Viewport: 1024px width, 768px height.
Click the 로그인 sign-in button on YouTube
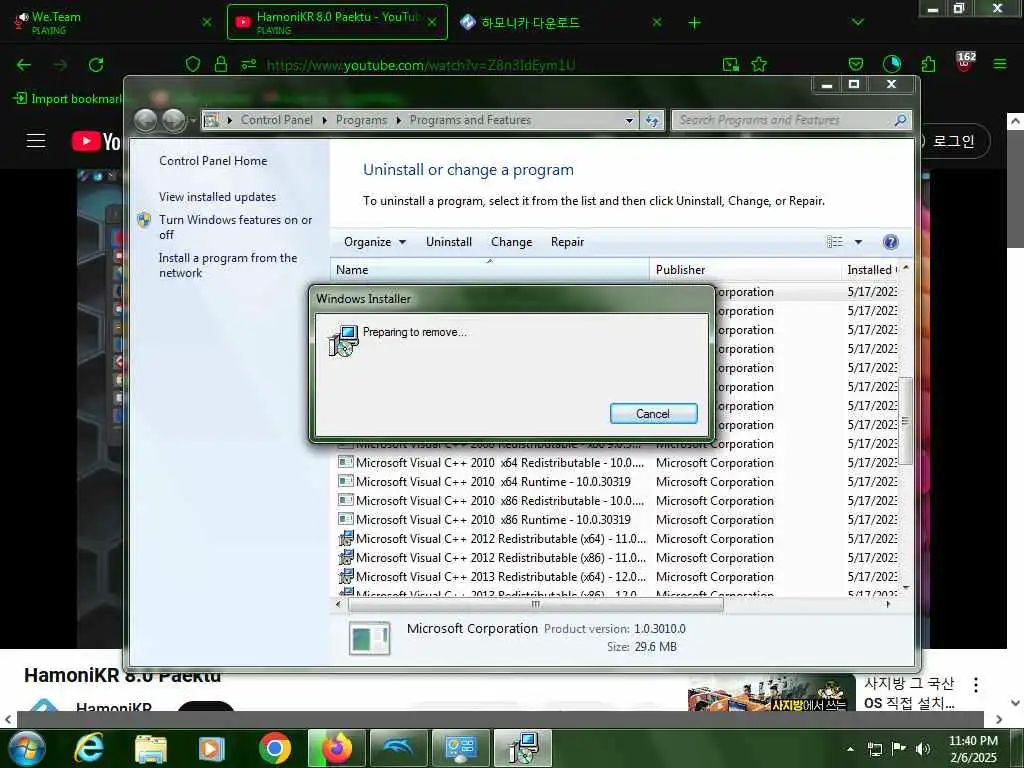[953, 141]
